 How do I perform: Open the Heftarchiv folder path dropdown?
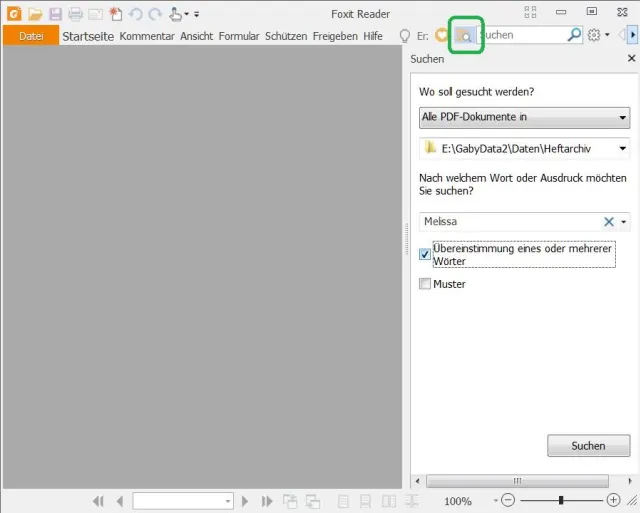524,149
